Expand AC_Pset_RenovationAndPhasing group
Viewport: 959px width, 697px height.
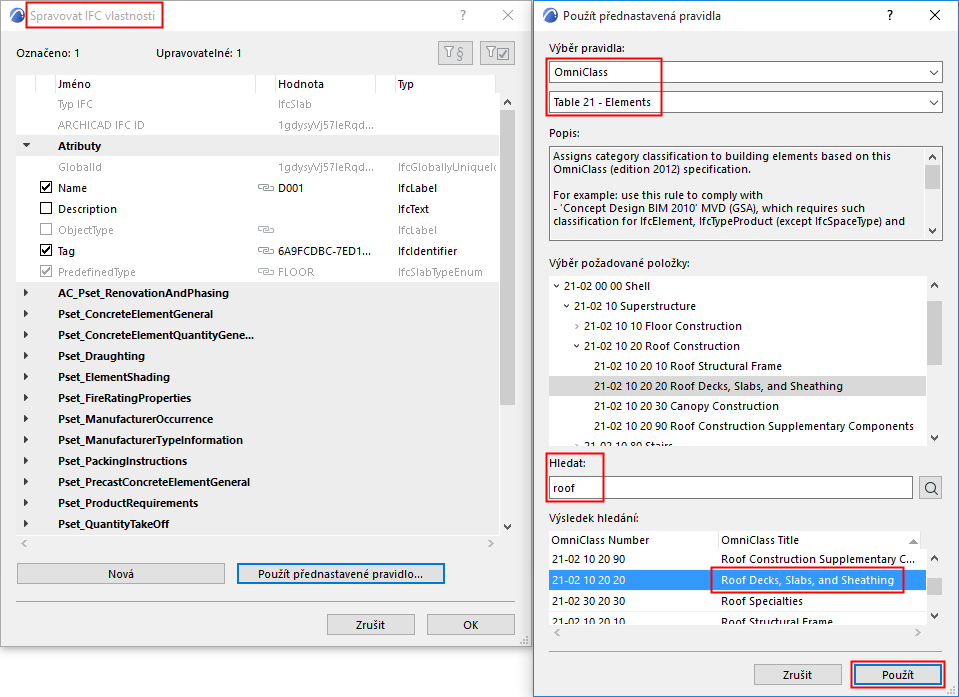pos(26,293)
